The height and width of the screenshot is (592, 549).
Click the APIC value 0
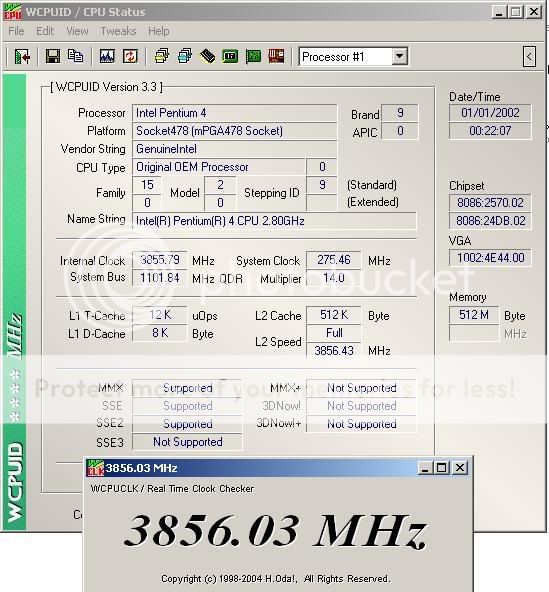coord(399,131)
